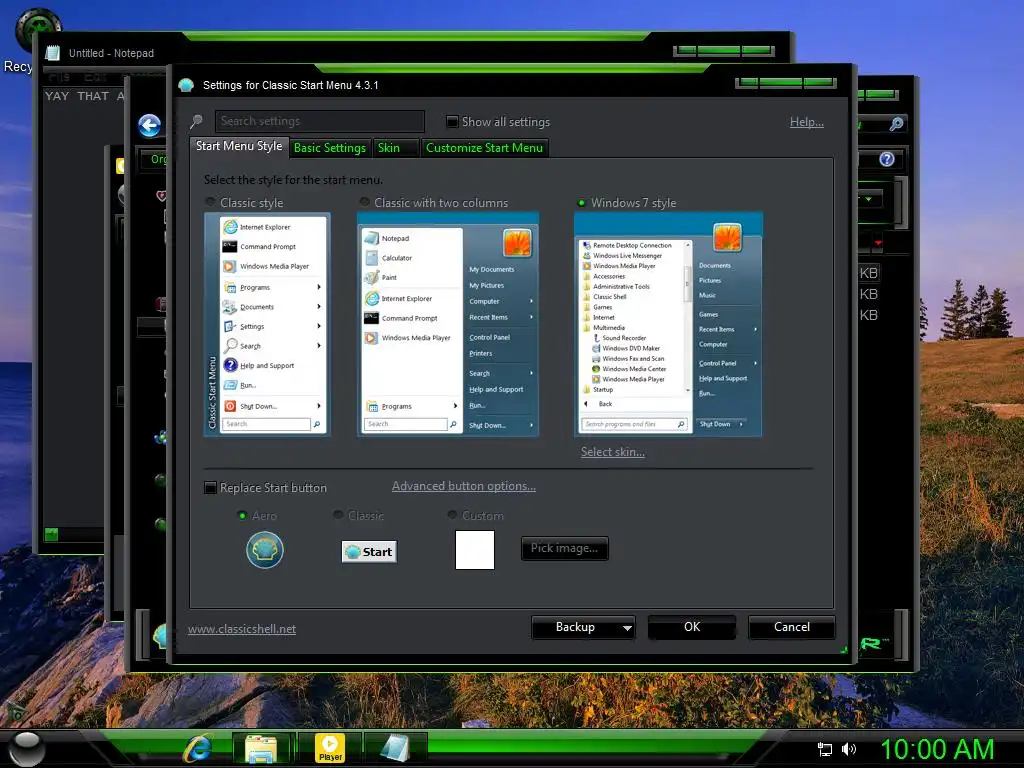Select Classic style radio button
The width and height of the screenshot is (1024, 768).
210,202
